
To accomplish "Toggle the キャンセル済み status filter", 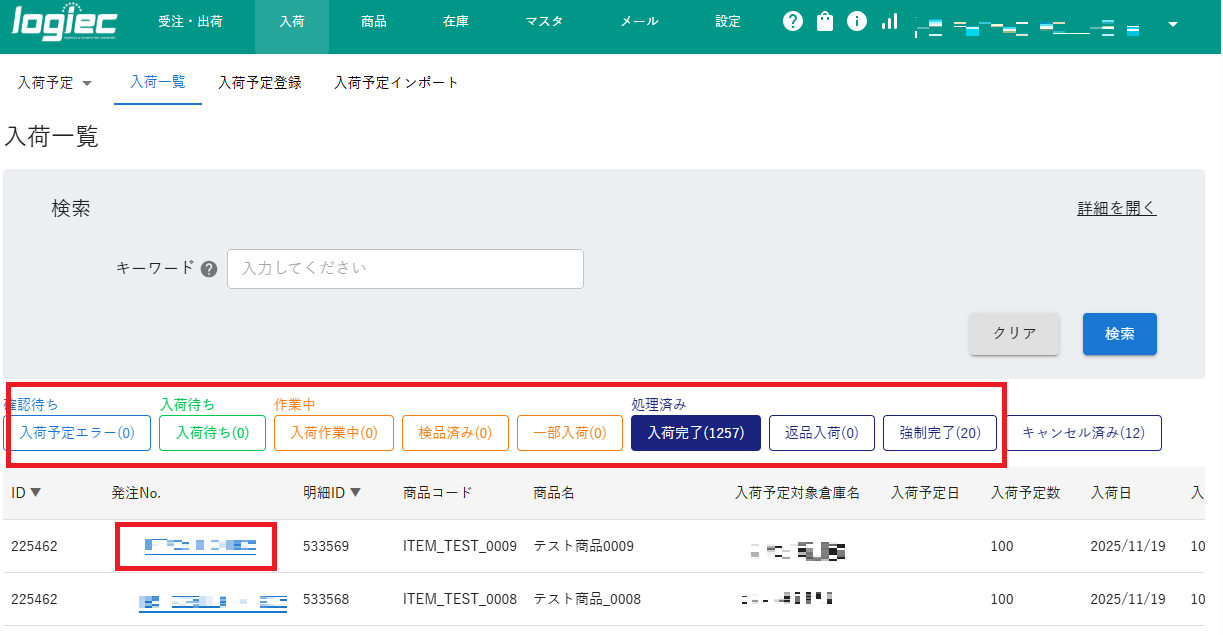I will (x=1082, y=432).
